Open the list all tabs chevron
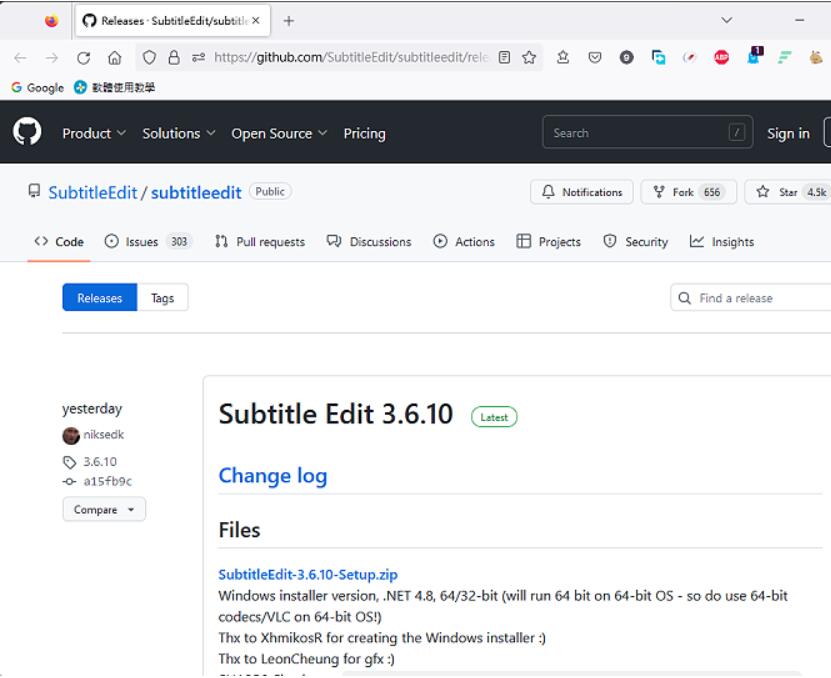Viewport: 831px width, 678px height. tap(727, 20)
